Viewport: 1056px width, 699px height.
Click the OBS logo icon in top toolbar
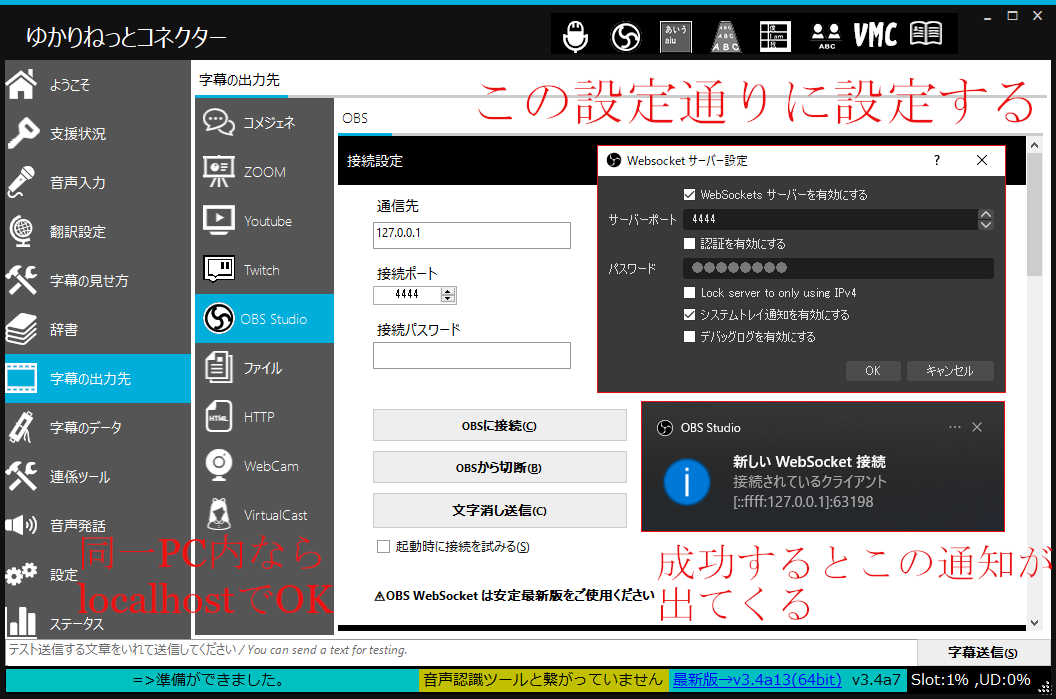pyautogui.click(x=626, y=36)
